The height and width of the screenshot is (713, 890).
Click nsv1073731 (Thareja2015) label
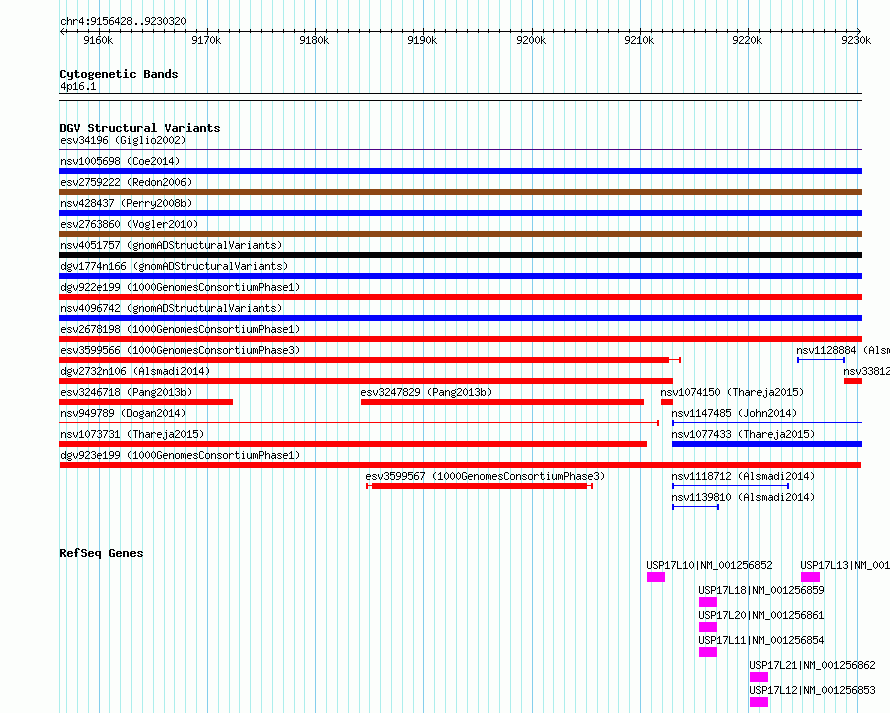tap(132, 434)
